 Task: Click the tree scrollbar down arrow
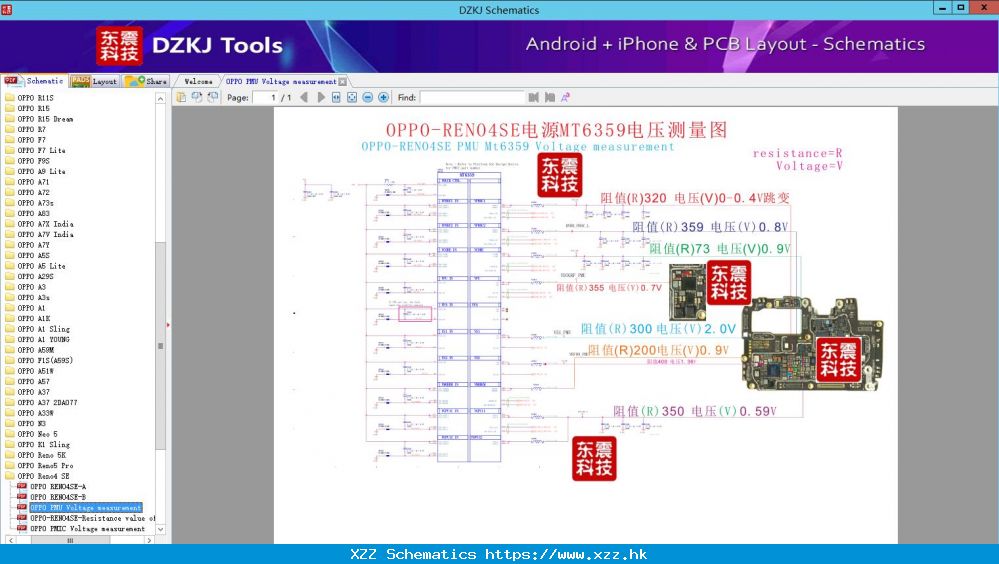pos(161,529)
